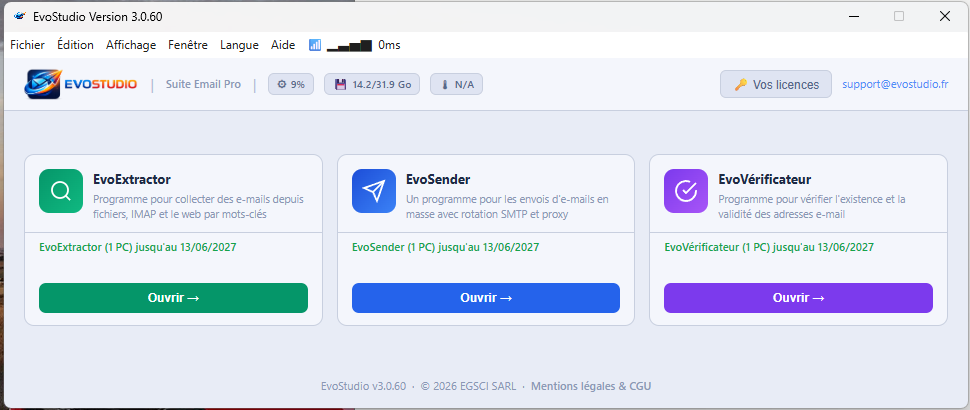Open the Édition menu
The width and height of the screenshot is (970, 410).
coord(75,45)
